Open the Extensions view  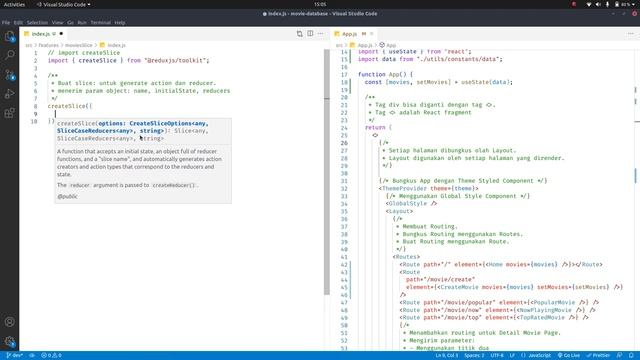(9, 113)
